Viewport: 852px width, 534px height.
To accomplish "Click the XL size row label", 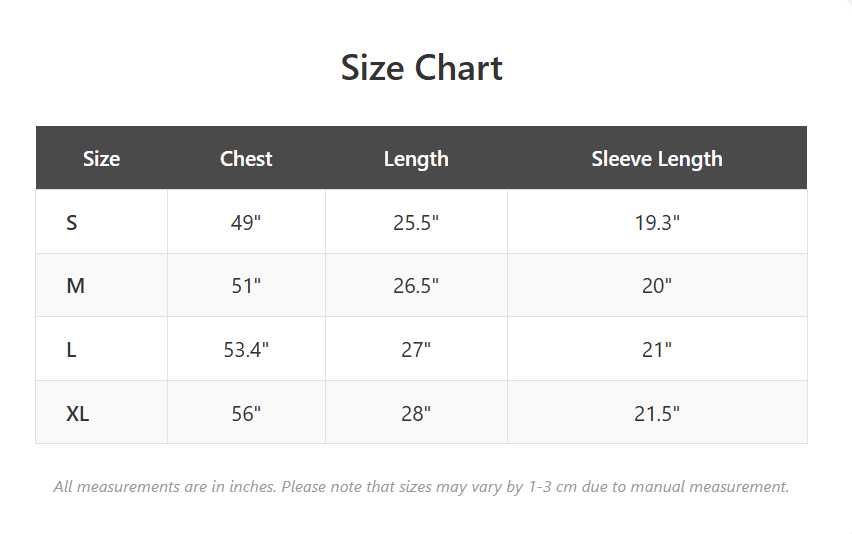I will coord(77,413).
